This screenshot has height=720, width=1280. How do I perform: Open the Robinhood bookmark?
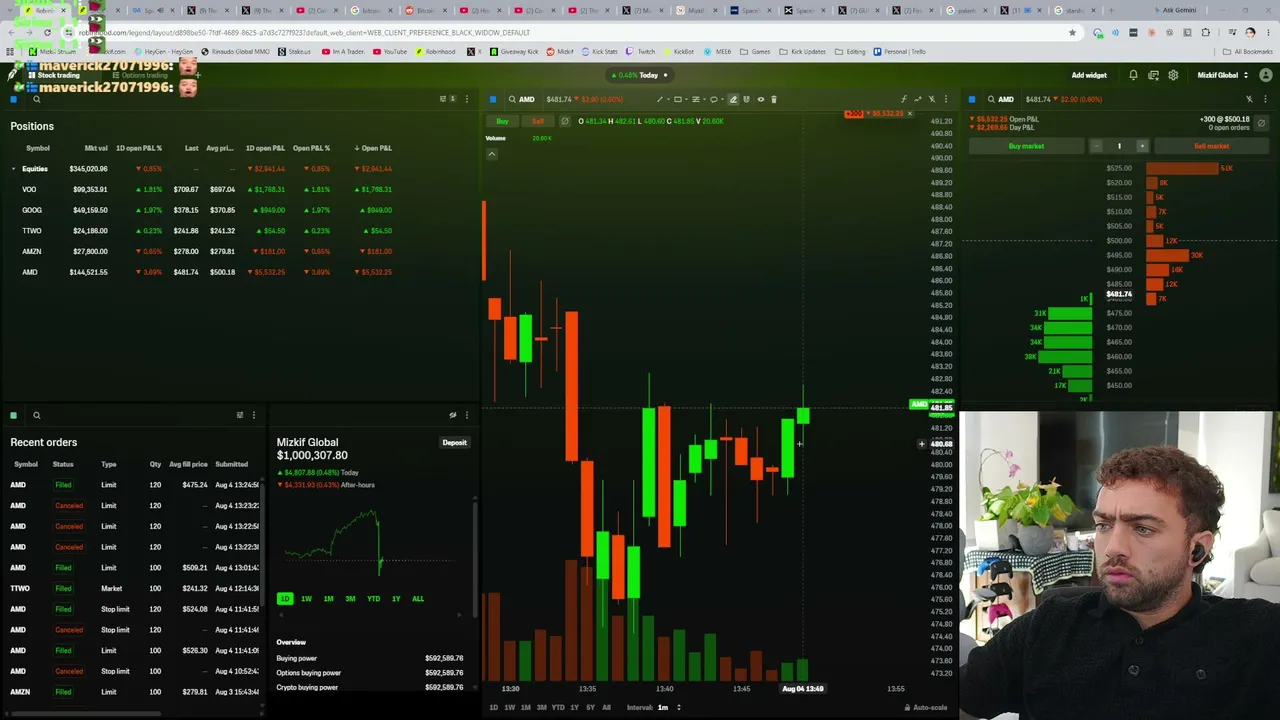coord(435,51)
